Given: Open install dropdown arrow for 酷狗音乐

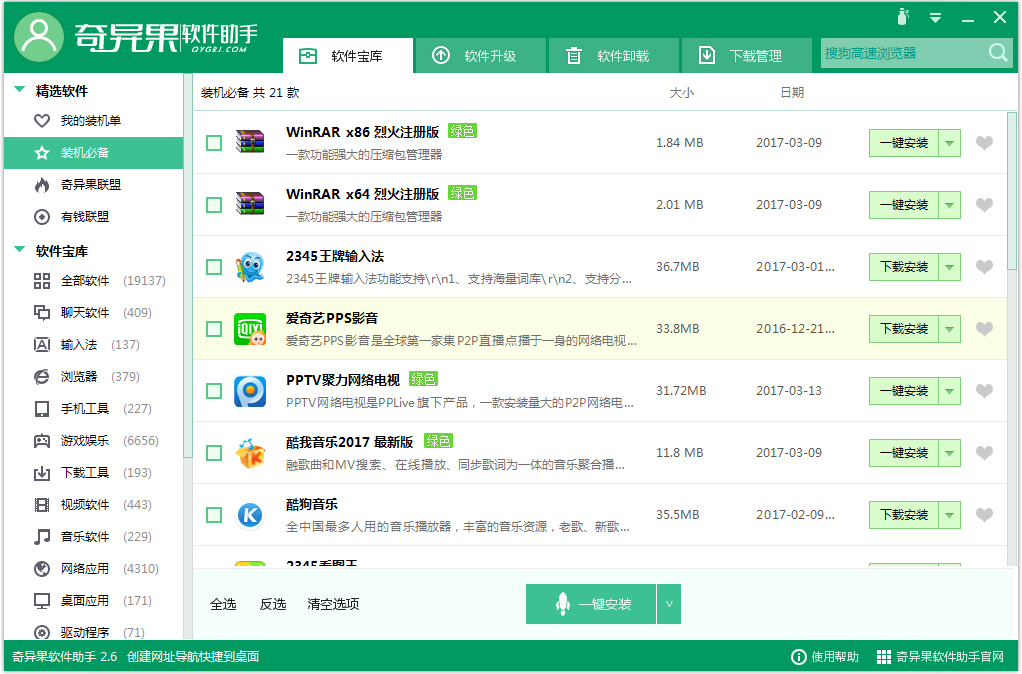Looking at the screenshot, I should [950, 515].
